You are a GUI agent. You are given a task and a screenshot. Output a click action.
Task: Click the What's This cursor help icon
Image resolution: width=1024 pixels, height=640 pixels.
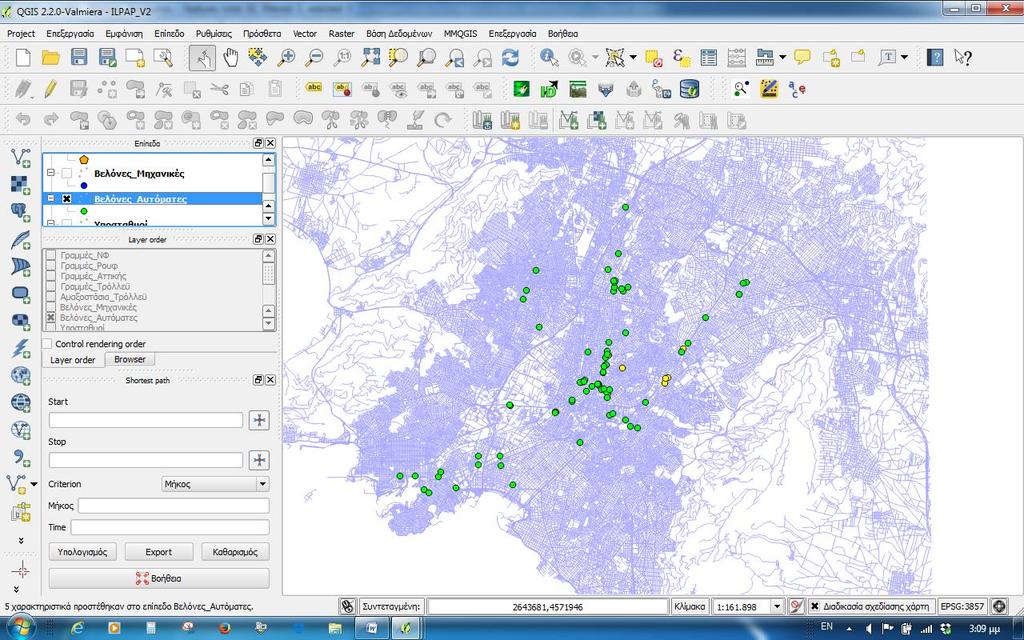click(963, 57)
